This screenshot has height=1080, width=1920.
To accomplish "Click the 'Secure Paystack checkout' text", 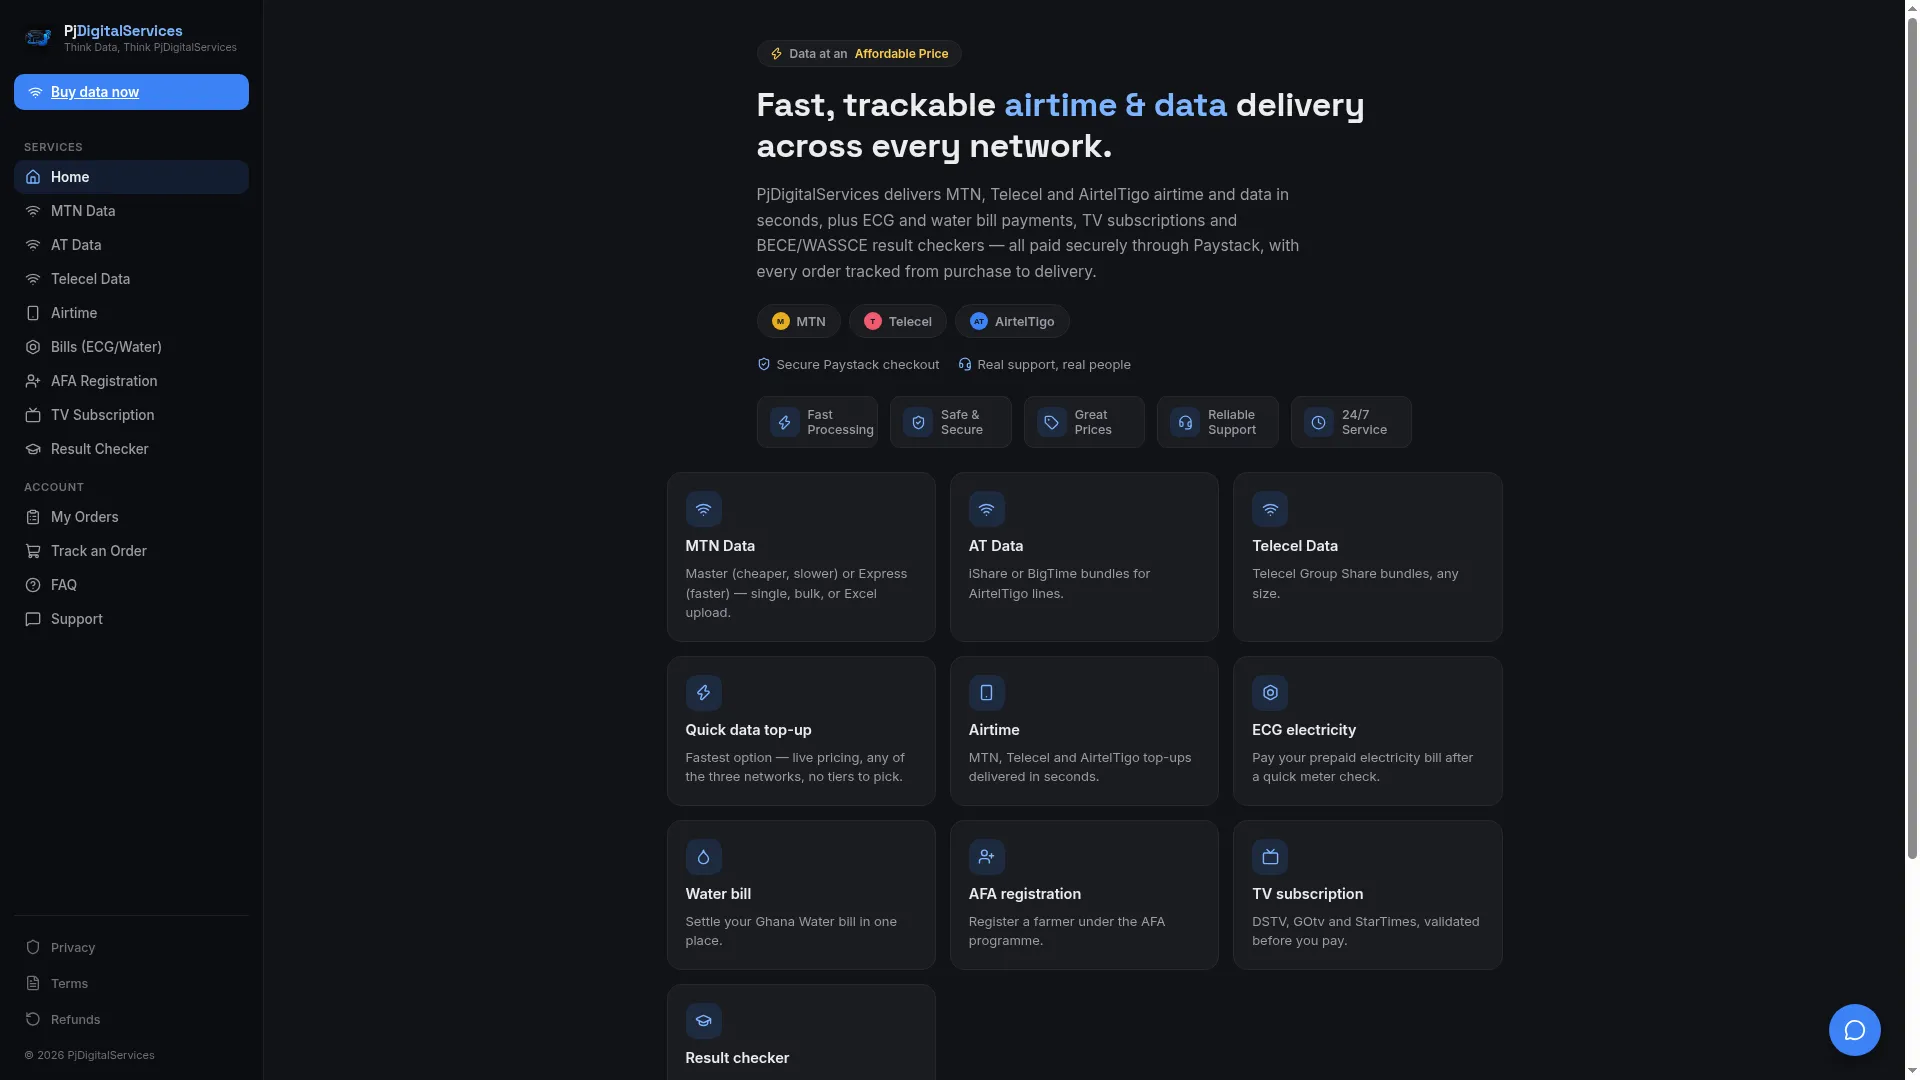I will pyautogui.click(x=858, y=365).
